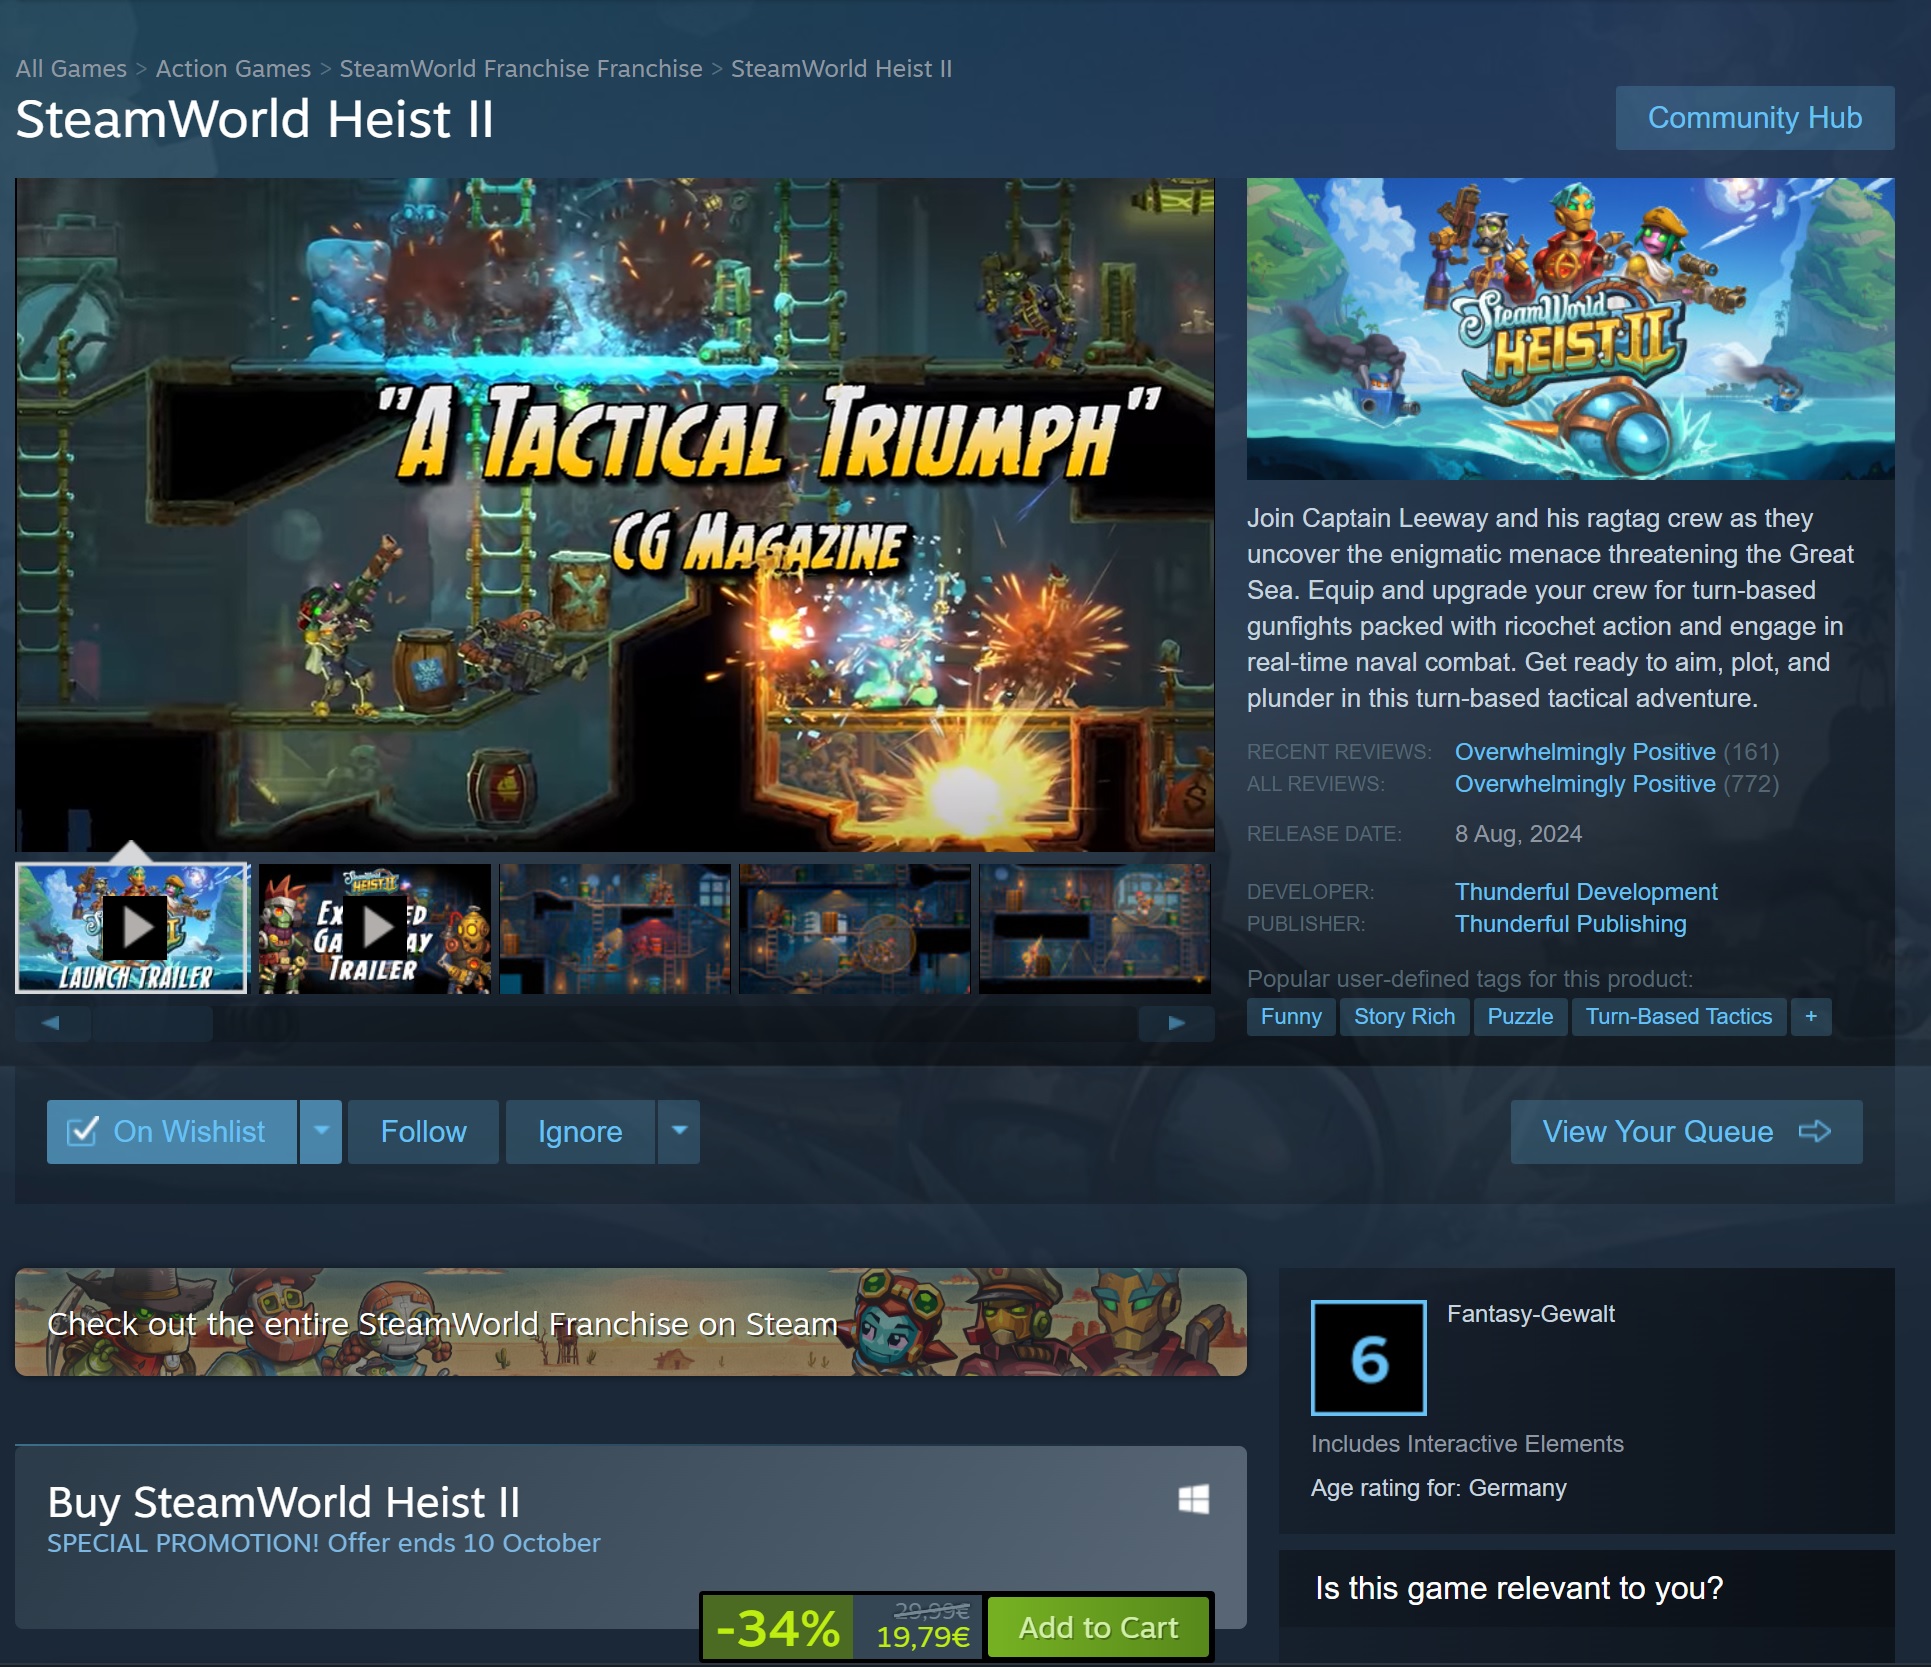The height and width of the screenshot is (1667, 1931).
Task: Open the Action Games breadcrumb
Action: point(233,69)
